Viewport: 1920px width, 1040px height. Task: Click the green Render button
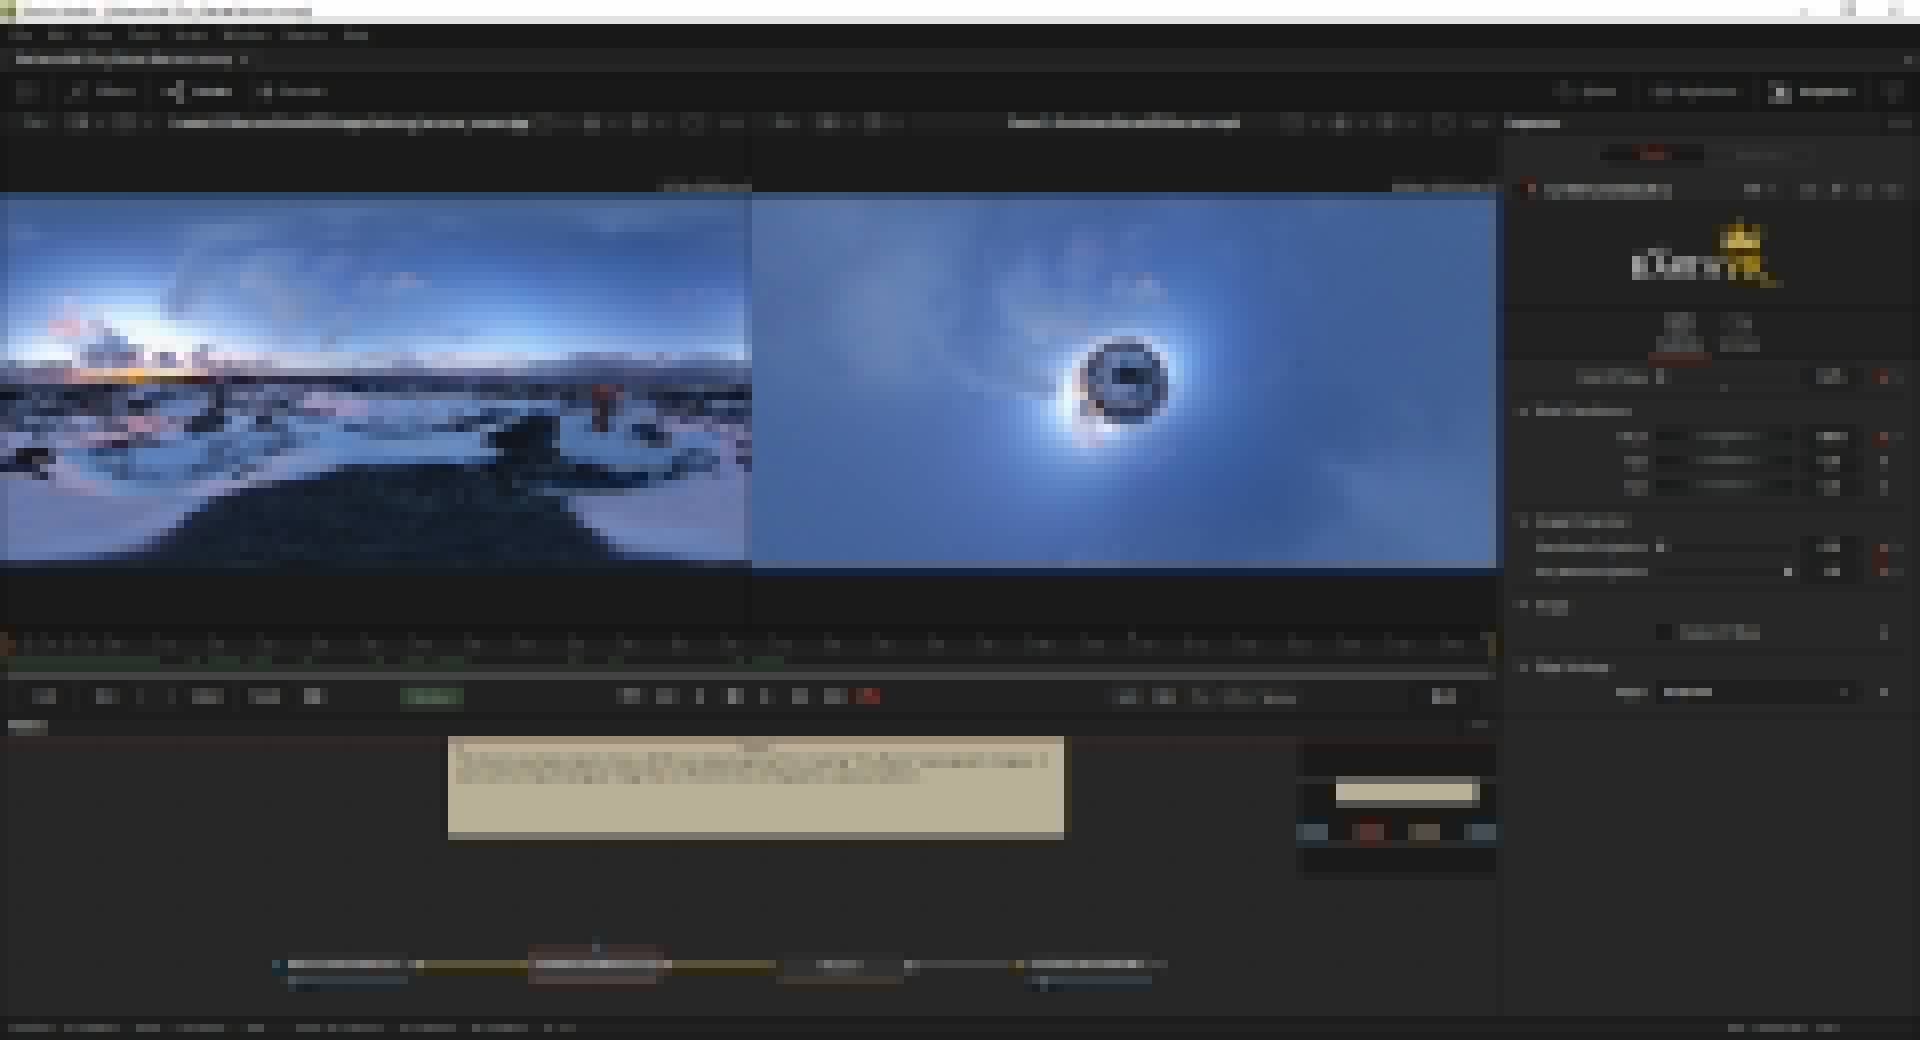(x=432, y=697)
